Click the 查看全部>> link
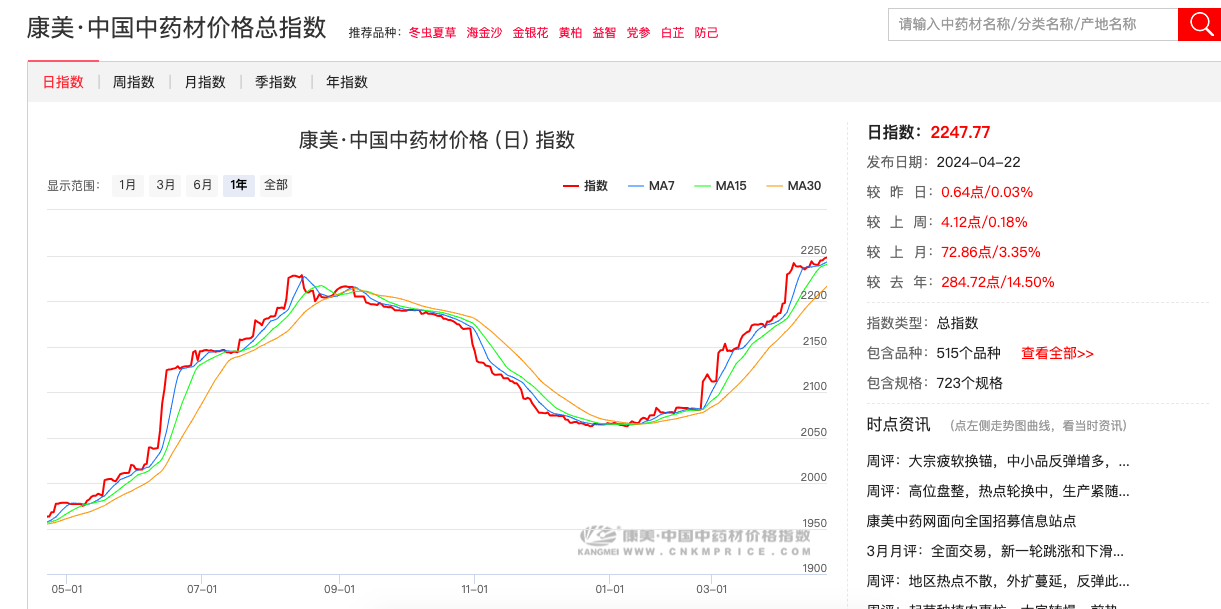The image size is (1221, 609). tap(1057, 353)
